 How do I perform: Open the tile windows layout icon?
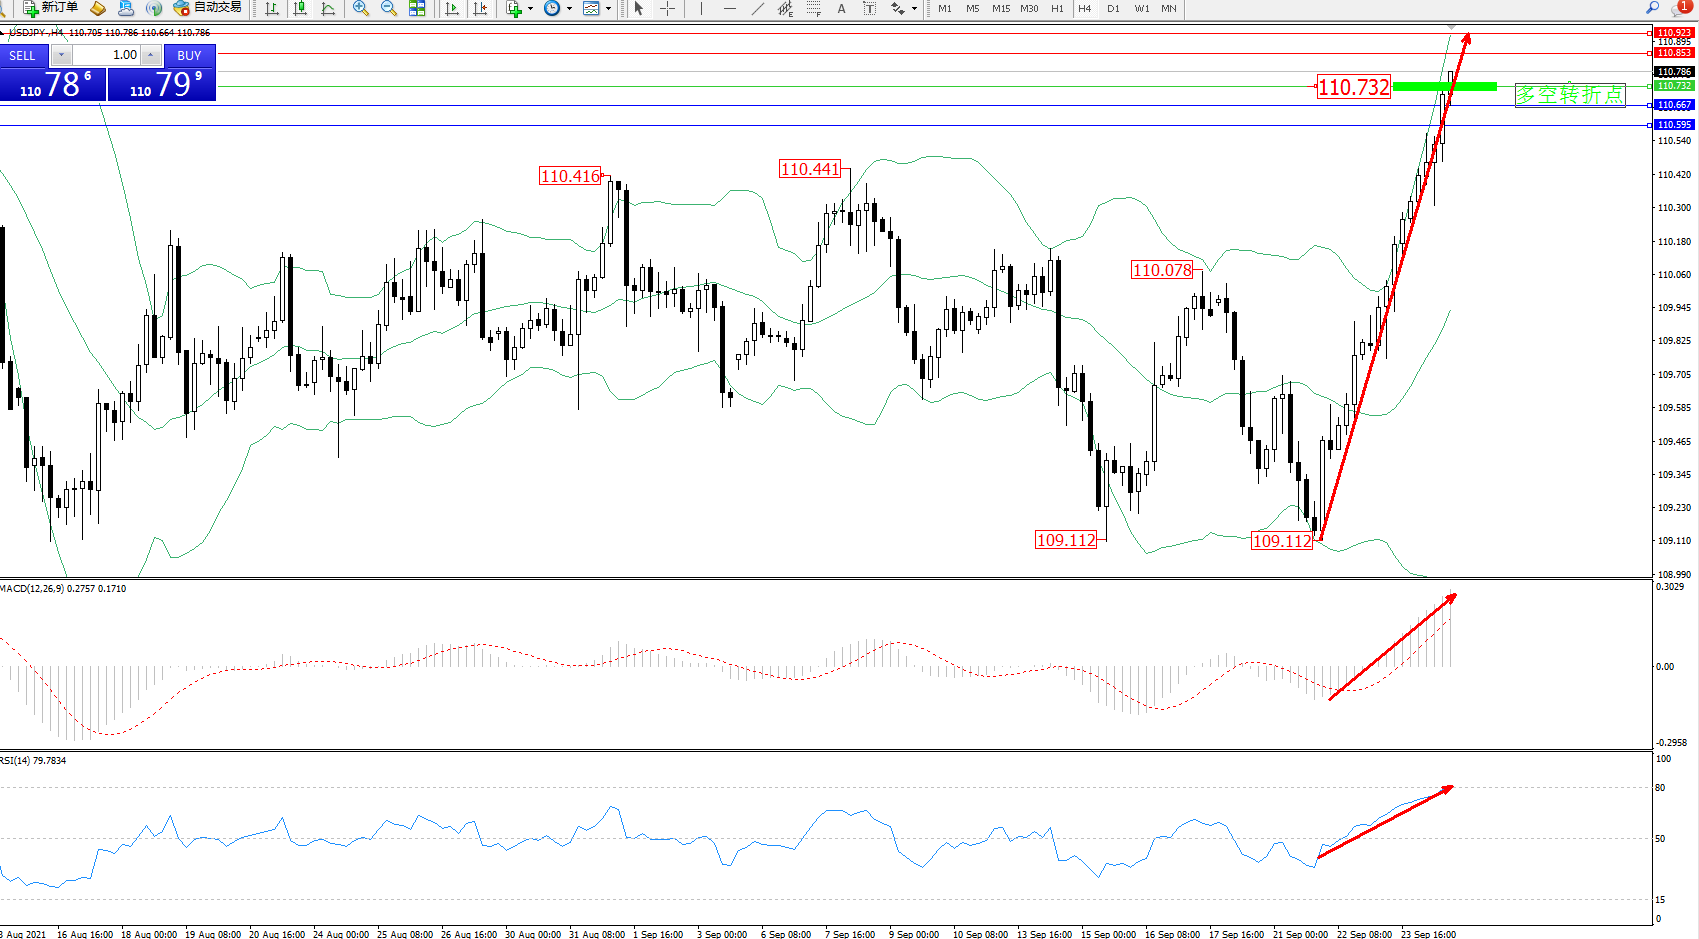tap(417, 8)
